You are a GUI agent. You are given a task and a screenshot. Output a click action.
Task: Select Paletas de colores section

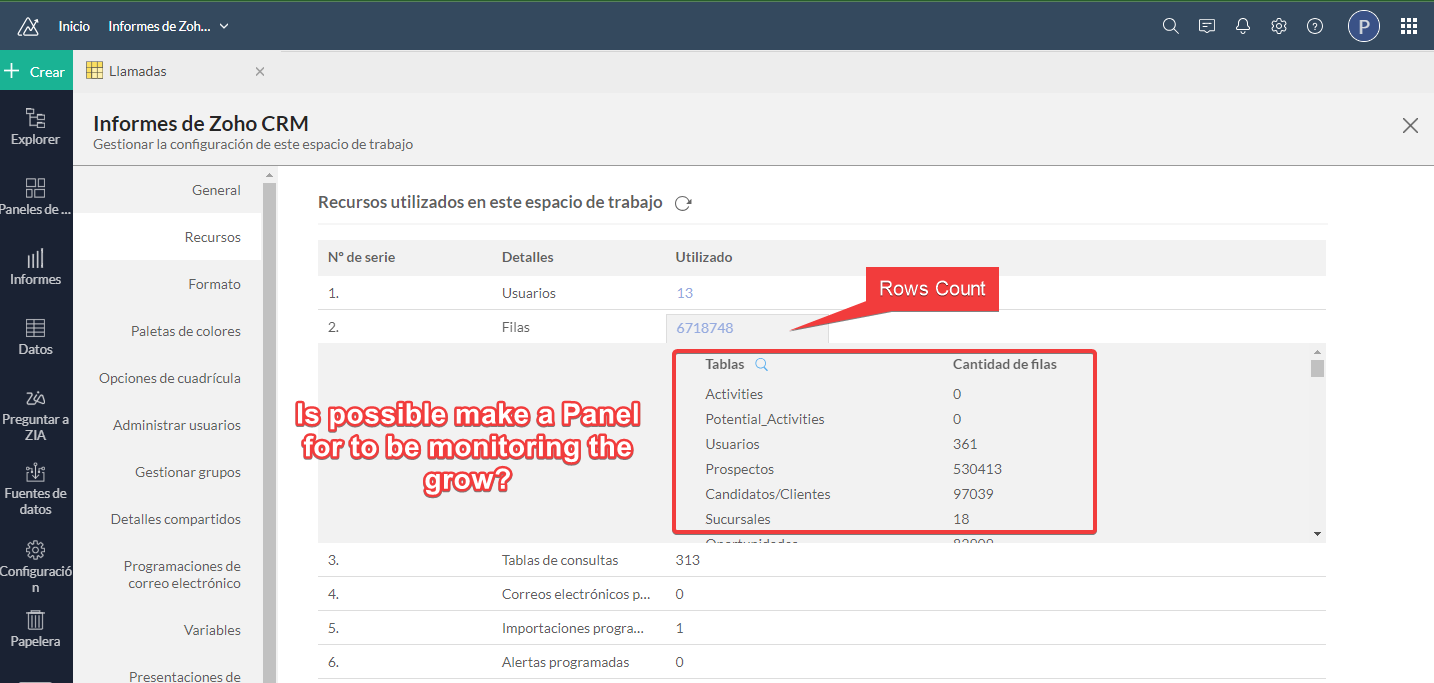(168, 331)
